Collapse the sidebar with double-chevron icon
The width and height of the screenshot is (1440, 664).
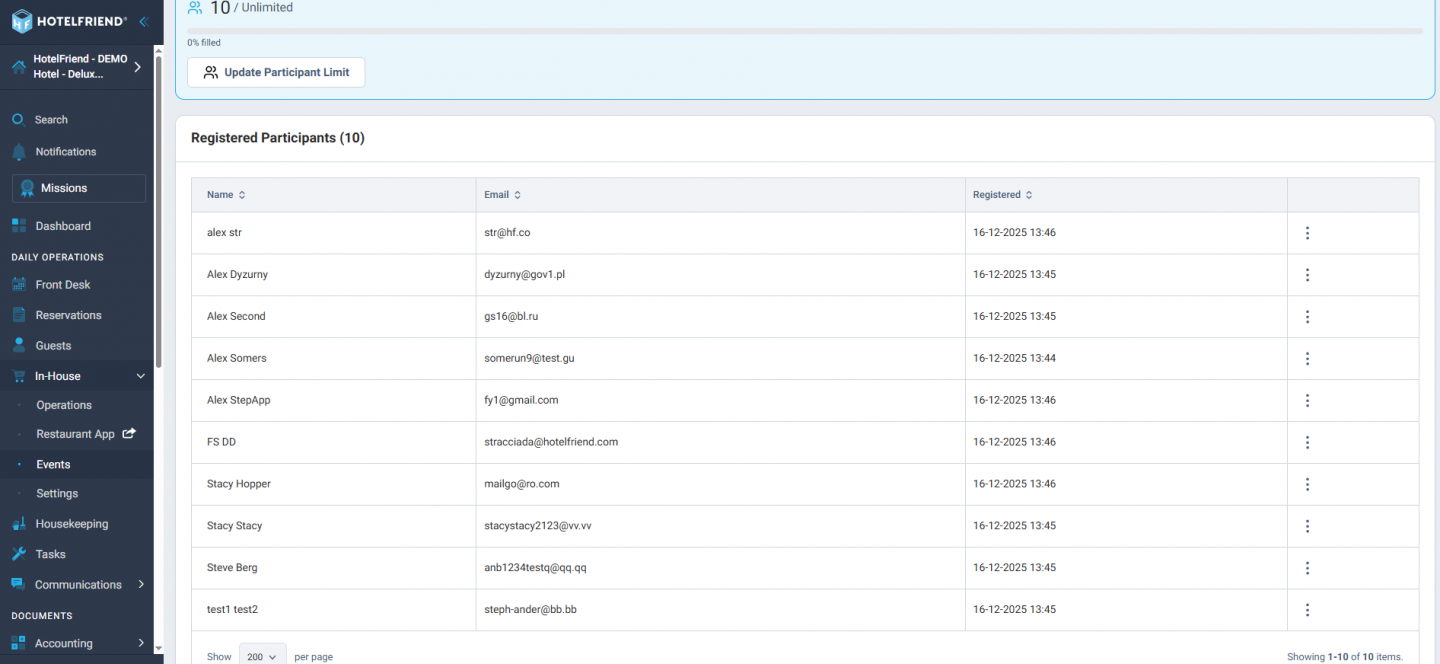pos(144,21)
